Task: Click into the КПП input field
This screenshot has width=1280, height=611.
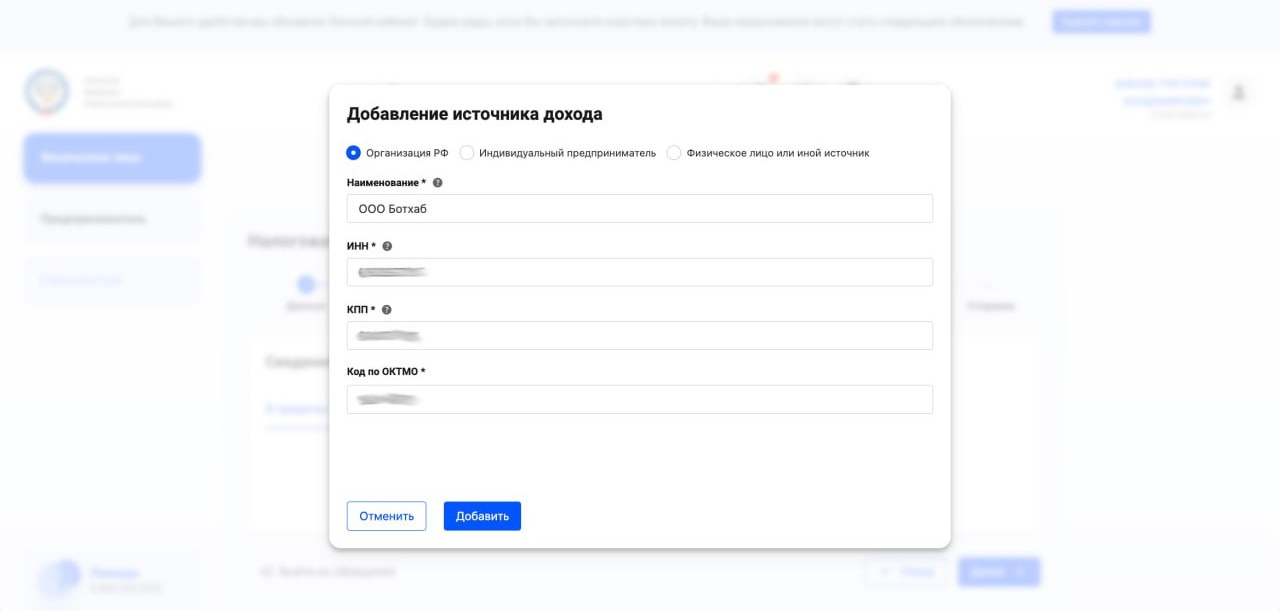Action: [x=639, y=336]
